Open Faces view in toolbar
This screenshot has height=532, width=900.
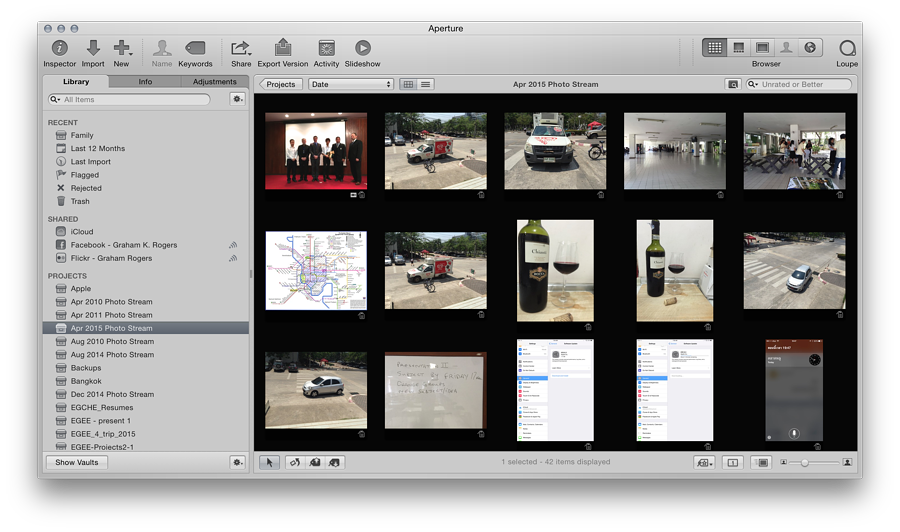[x=786, y=48]
